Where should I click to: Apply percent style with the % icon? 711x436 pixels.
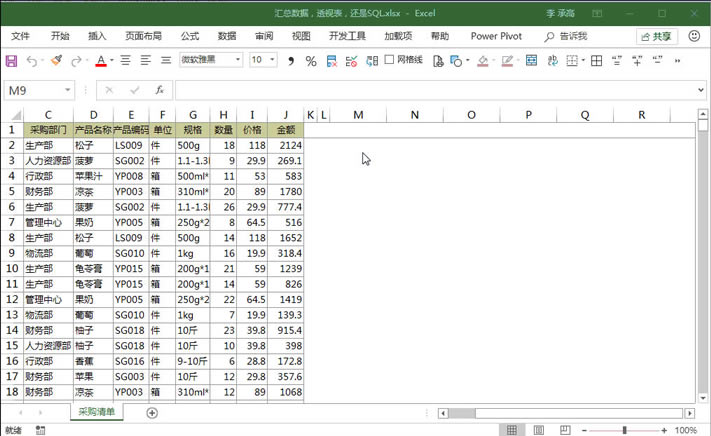[311, 61]
